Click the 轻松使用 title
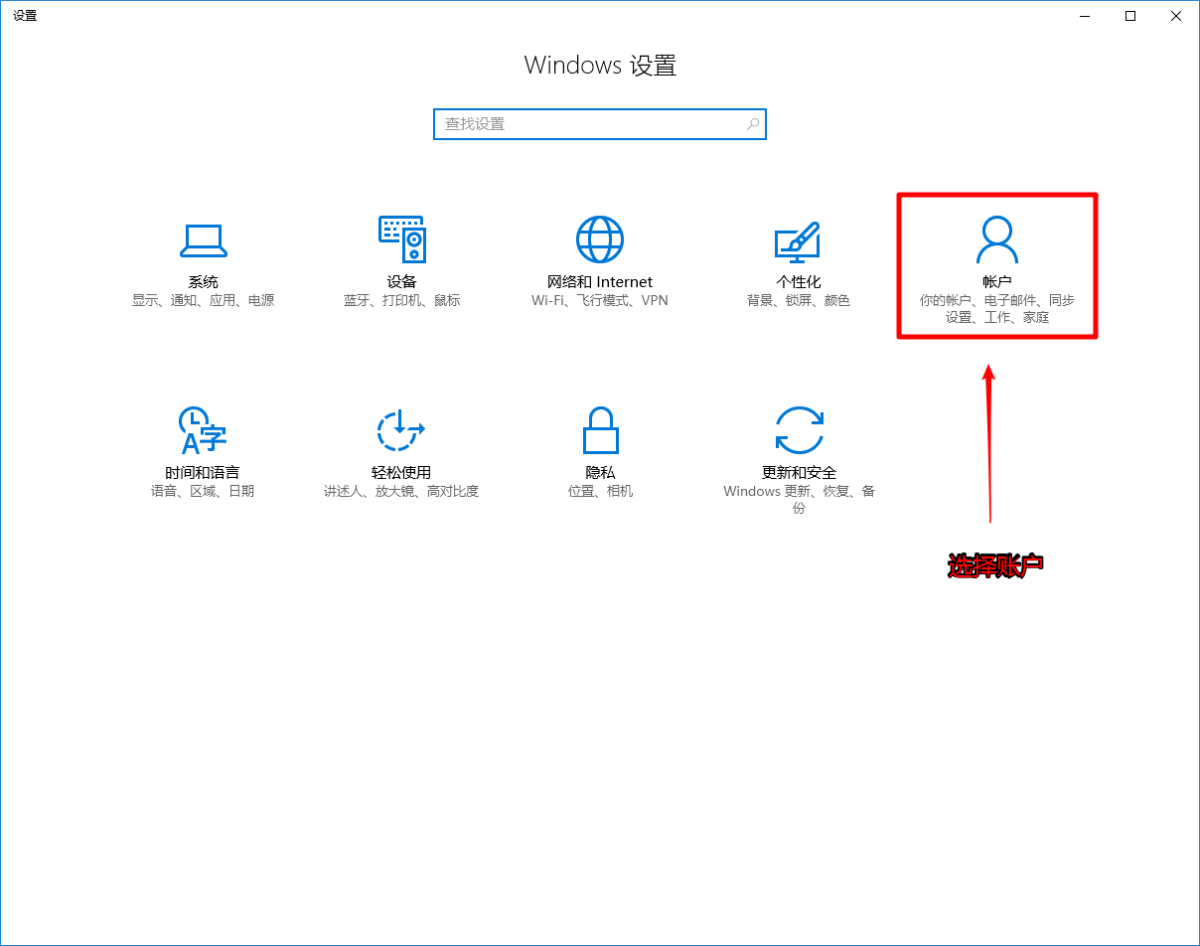The width and height of the screenshot is (1200, 946). [401, 473]
